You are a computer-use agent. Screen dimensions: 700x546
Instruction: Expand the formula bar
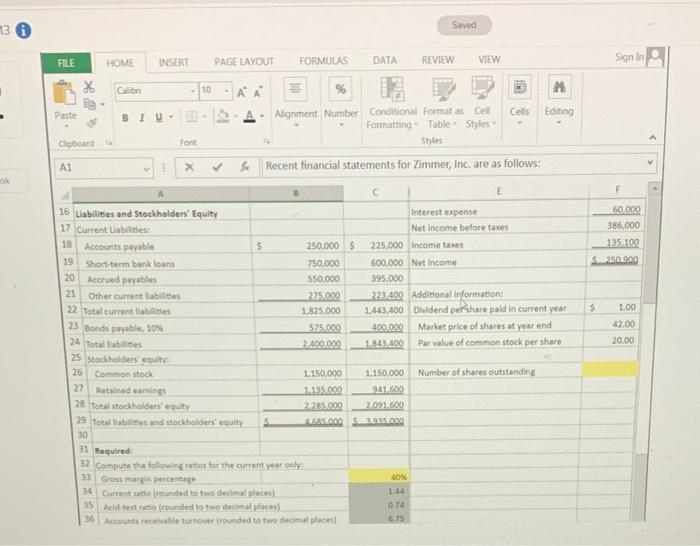coord(650,163)
